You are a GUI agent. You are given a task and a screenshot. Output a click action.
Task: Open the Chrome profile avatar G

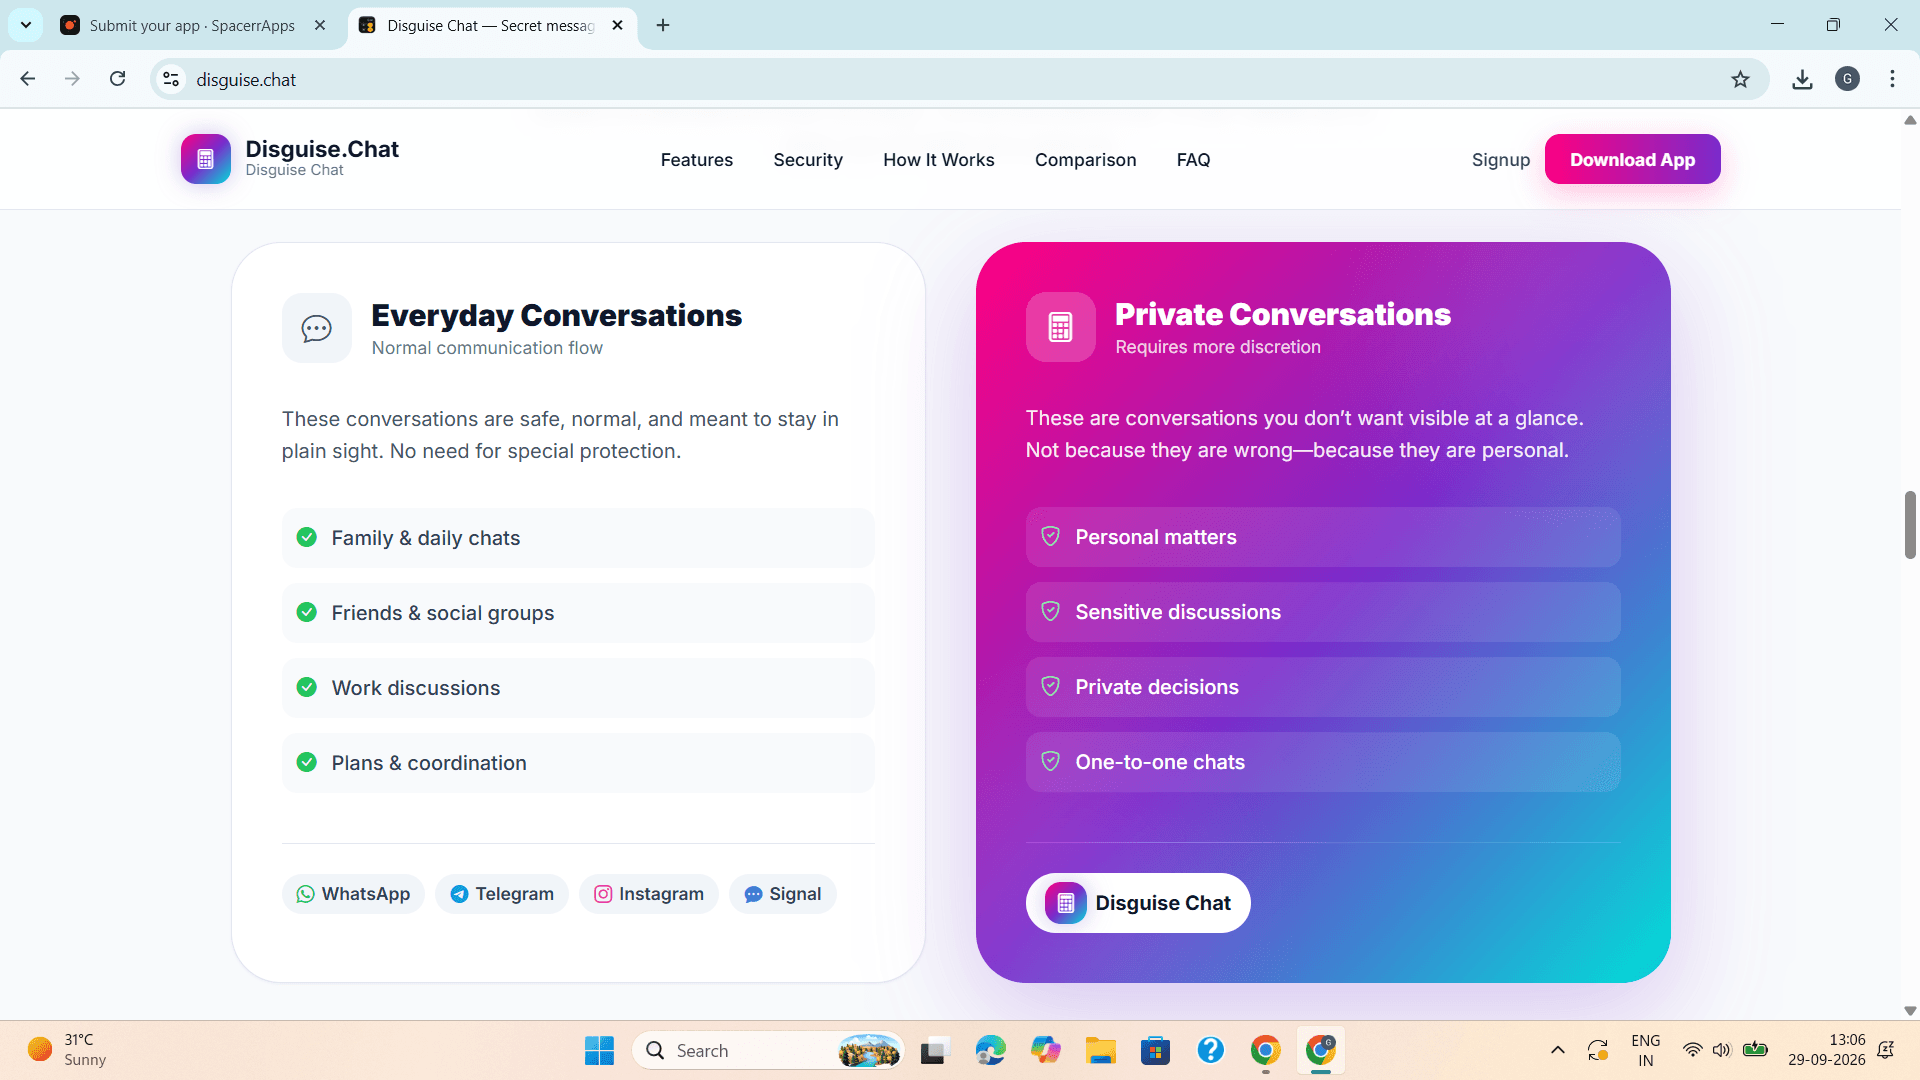point(1848,79)
